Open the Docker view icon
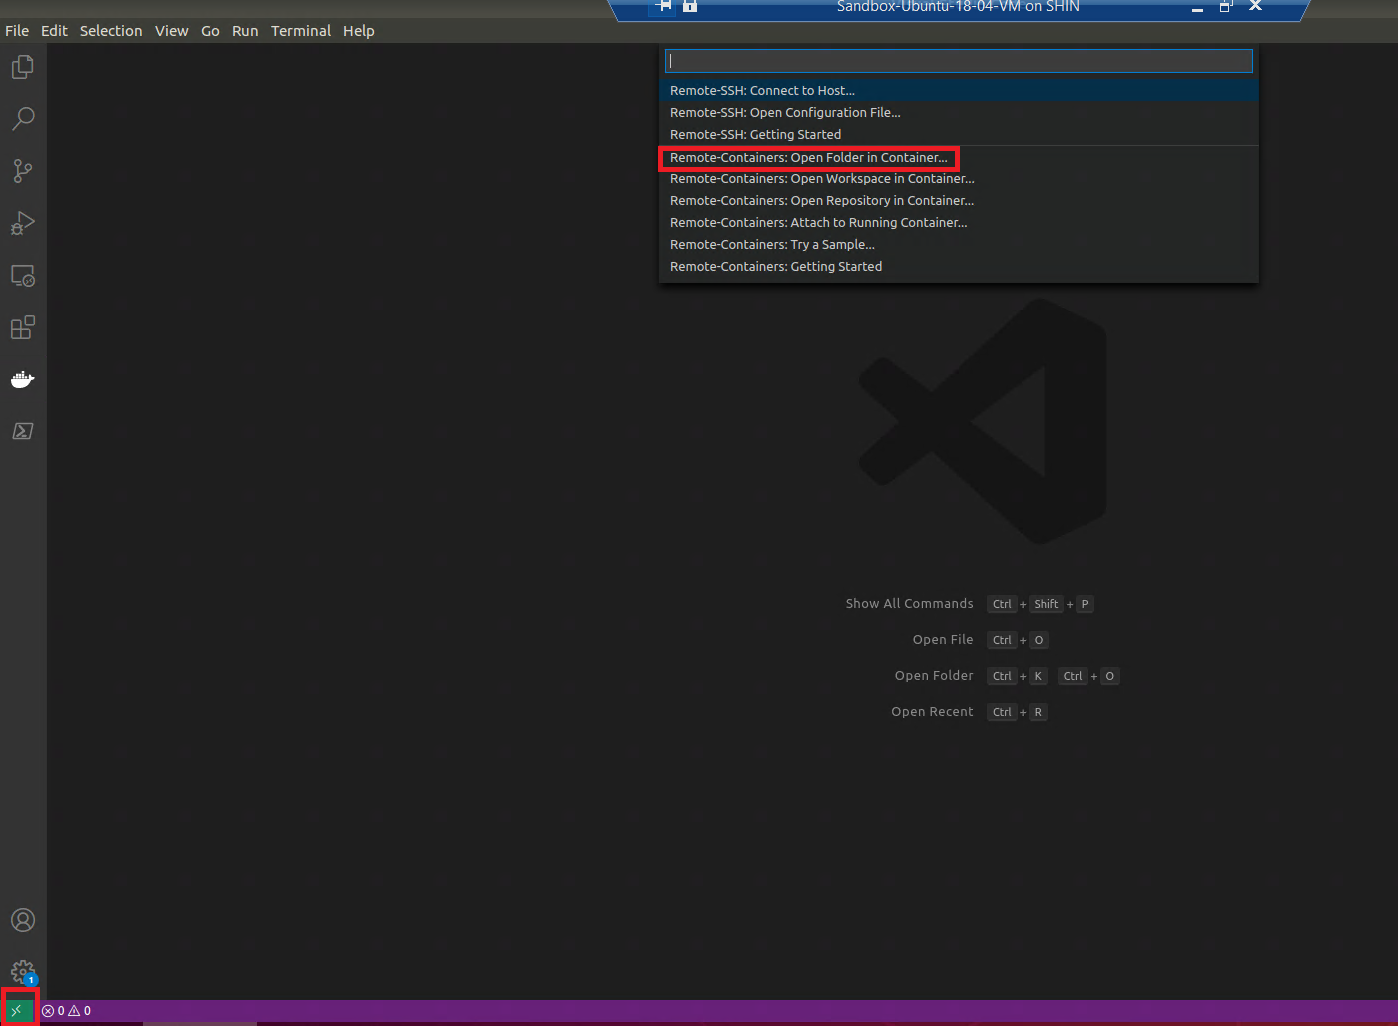 tap(22, 379)
